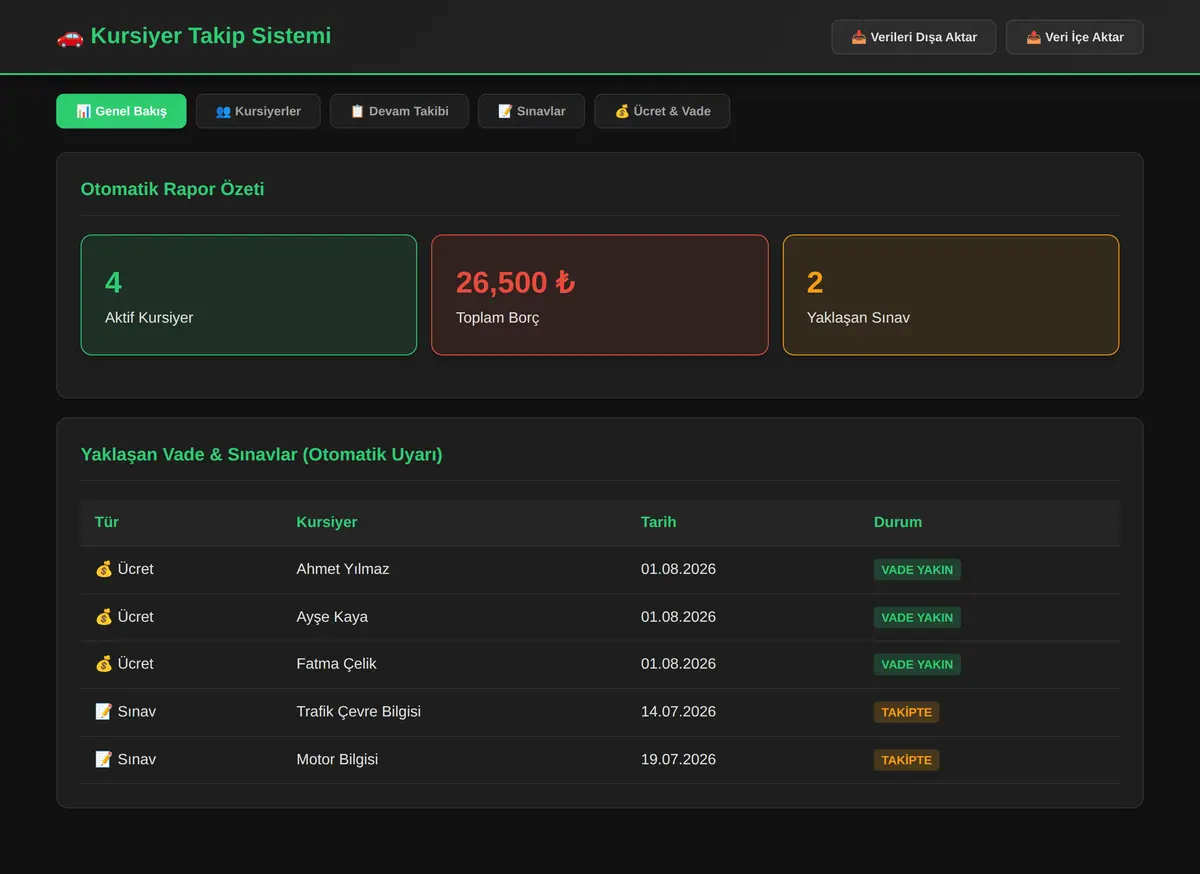Click the Yaklaşan Vade & Sınavlar heading
Image resolution: width=1200 pixels, height=874 pixels.
coord(261,455)
